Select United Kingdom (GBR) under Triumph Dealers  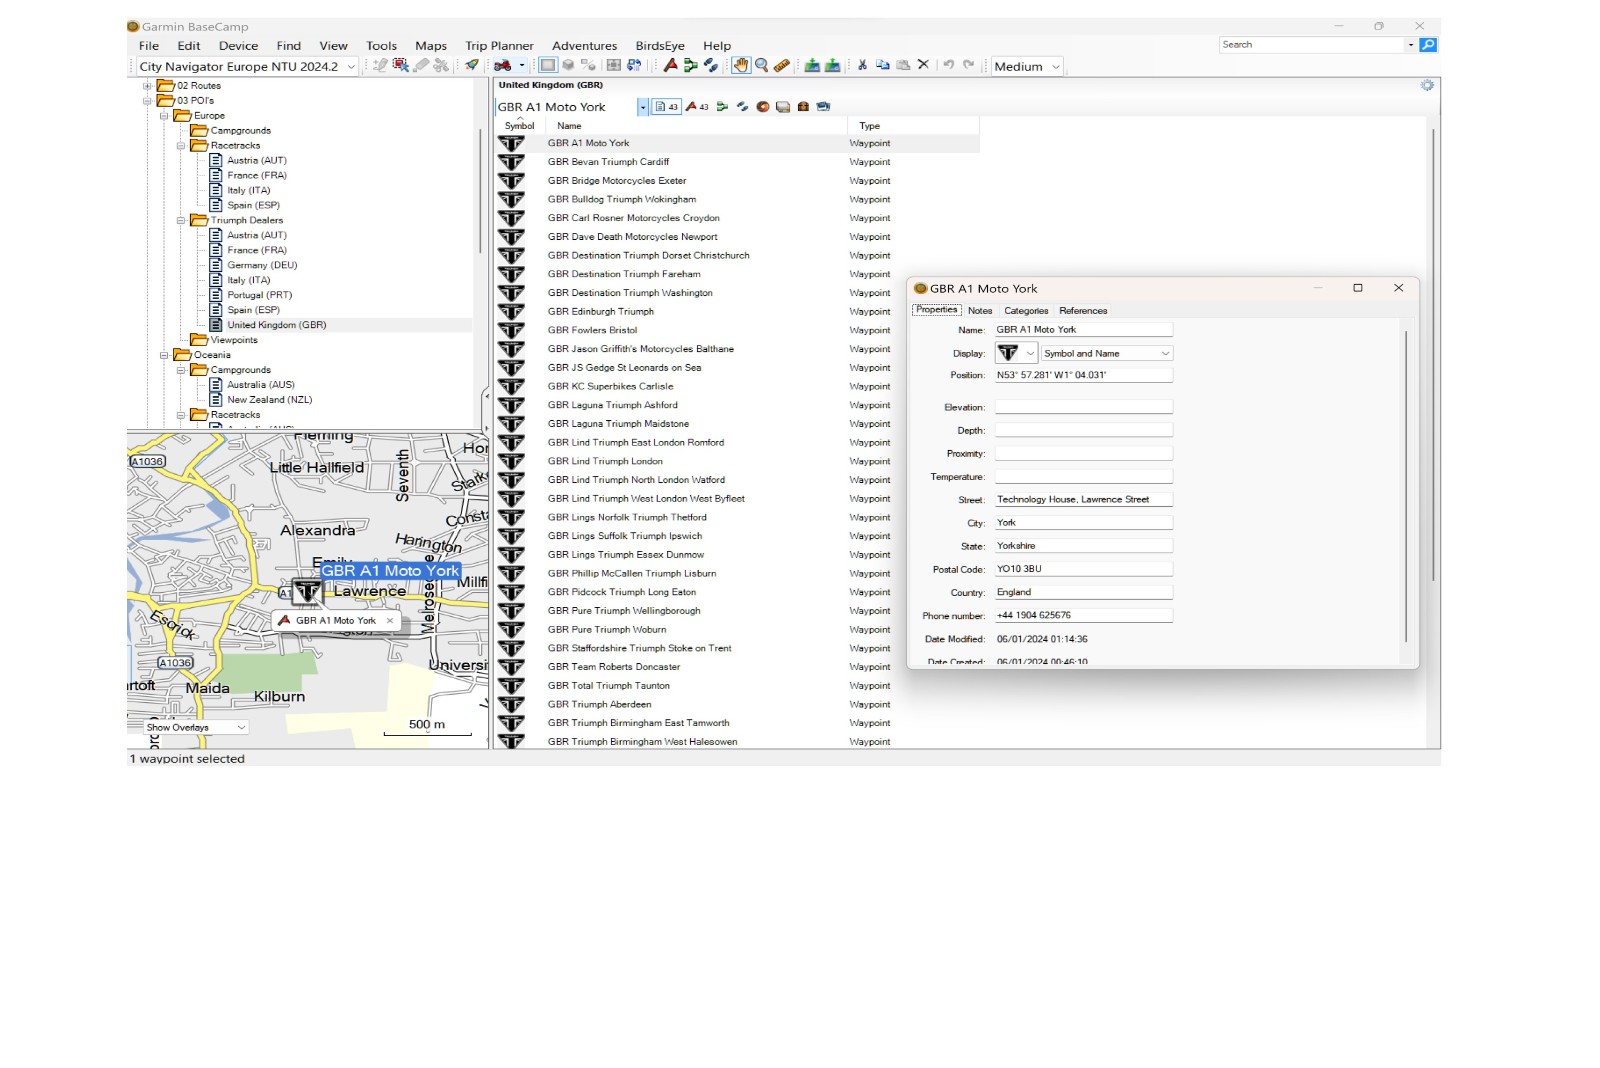[276, 325]
